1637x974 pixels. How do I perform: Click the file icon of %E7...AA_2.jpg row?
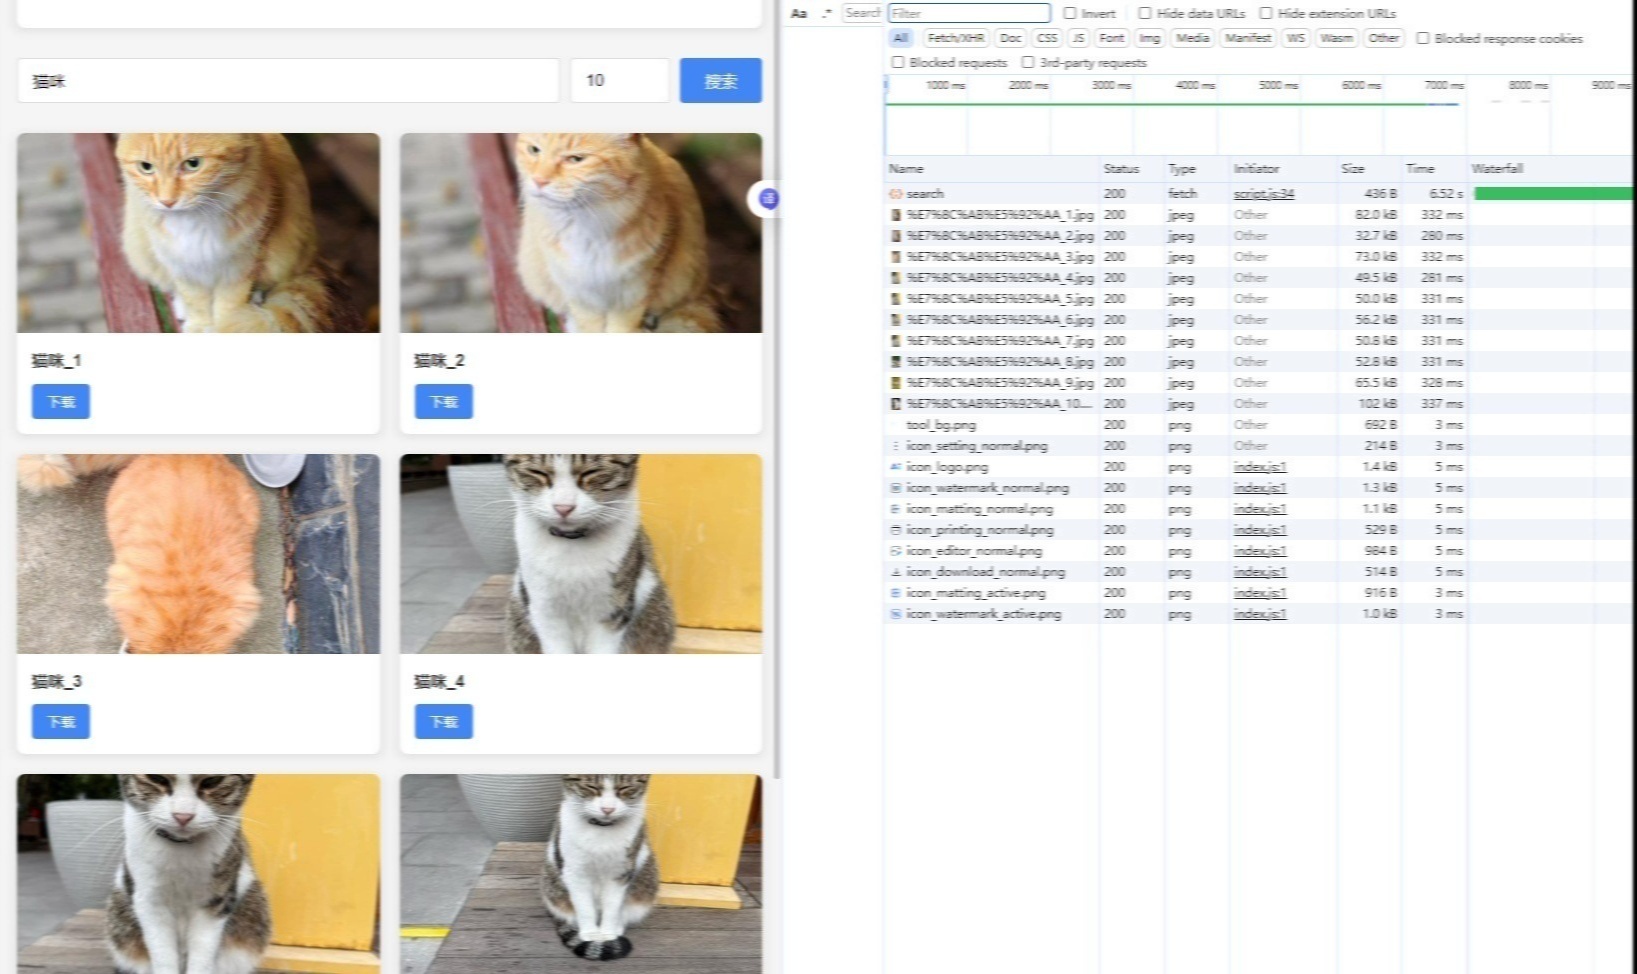click(896, 236)
